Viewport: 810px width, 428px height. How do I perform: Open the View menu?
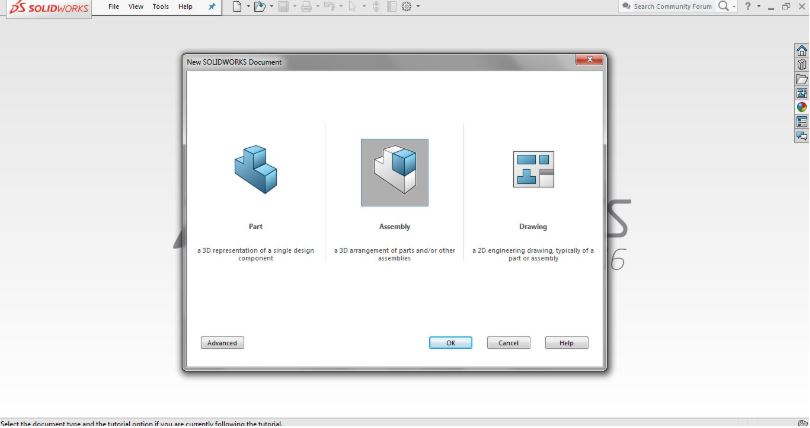click(136, 7)
